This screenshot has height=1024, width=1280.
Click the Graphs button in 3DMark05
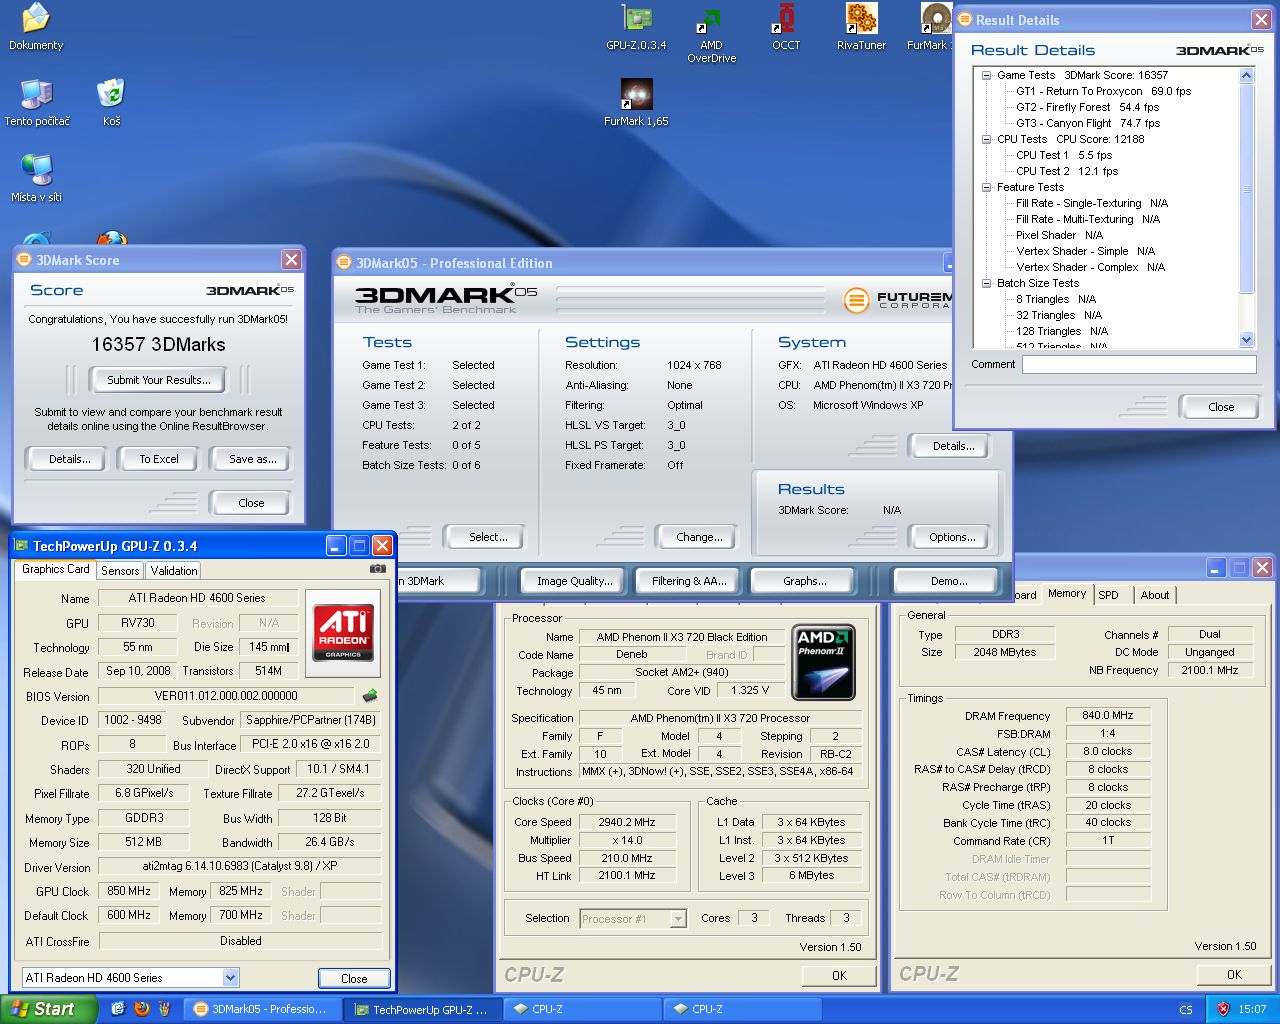[x=805, y=581]
